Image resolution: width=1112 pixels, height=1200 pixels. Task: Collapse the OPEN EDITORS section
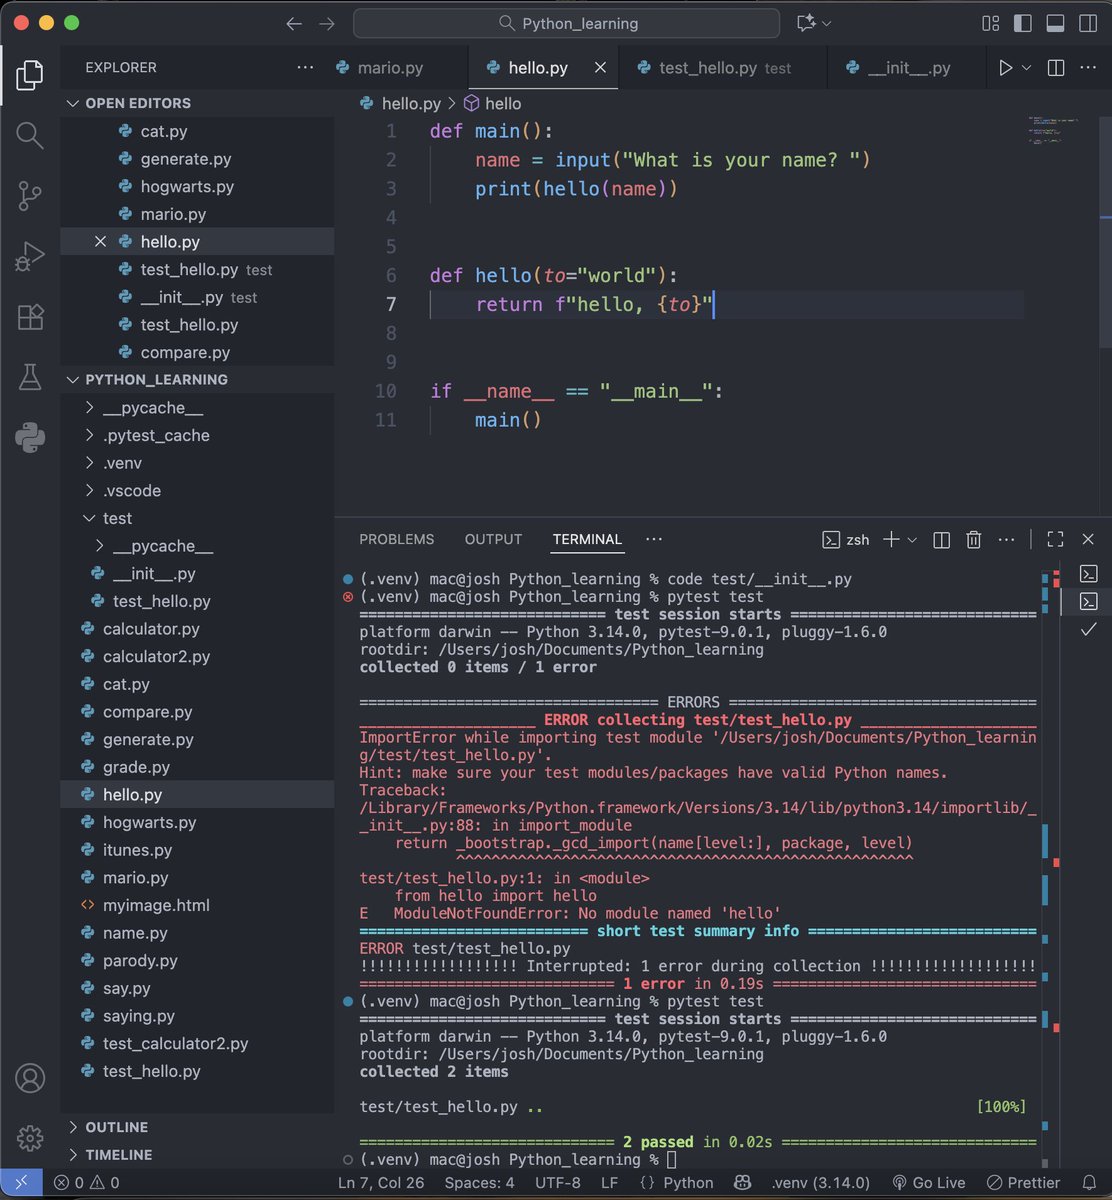click(72, 103)
